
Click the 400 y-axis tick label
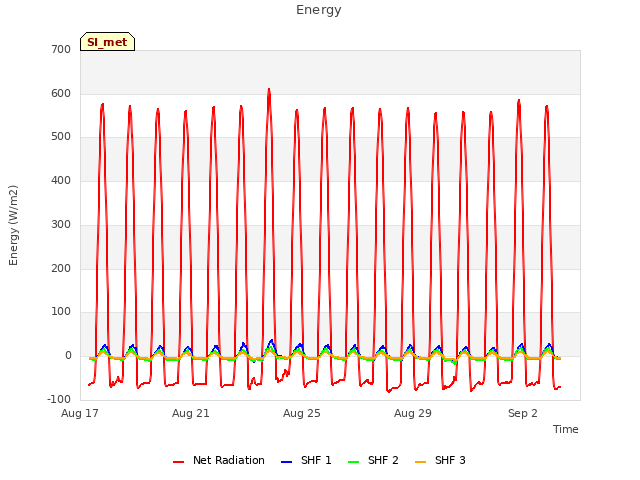coord(61,180)
